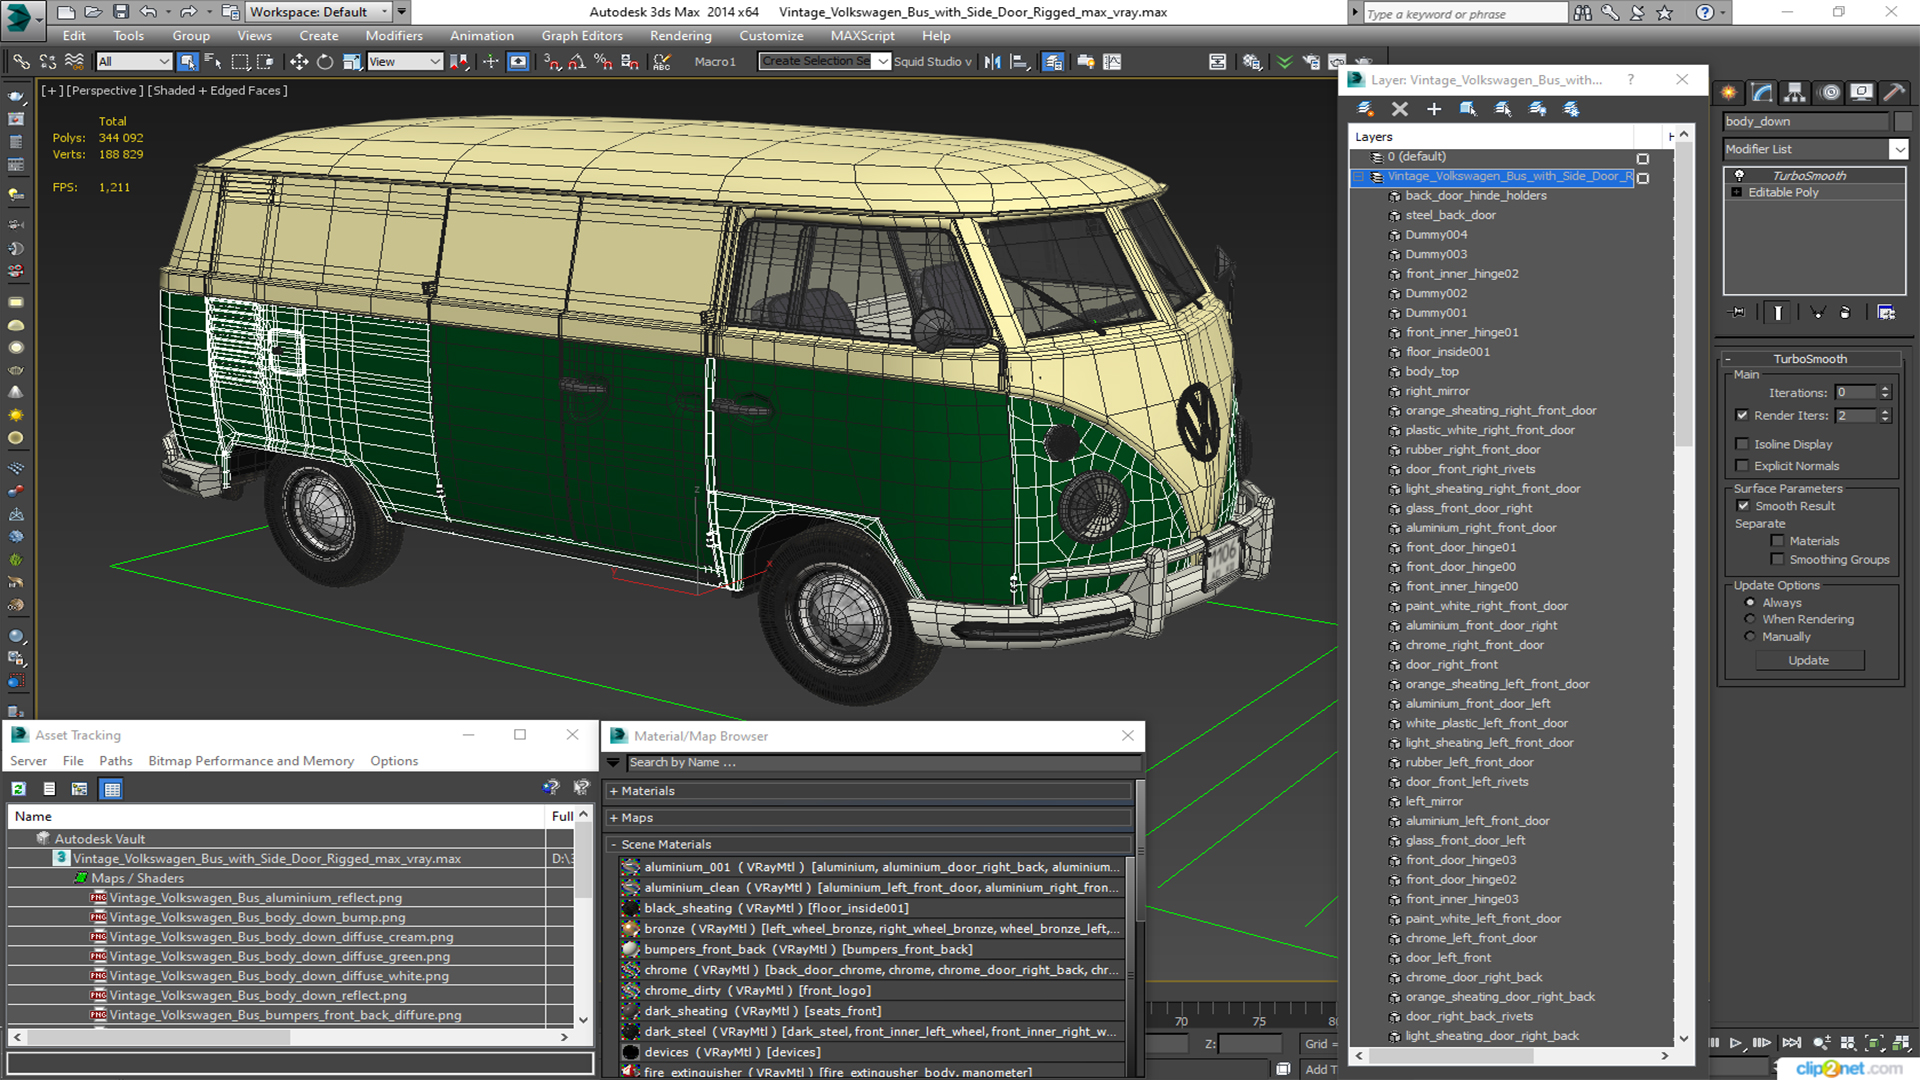Open Create Selection Set dropdown
The width and height of the screenshot is (1920, 1080).
tap(882, 62)
